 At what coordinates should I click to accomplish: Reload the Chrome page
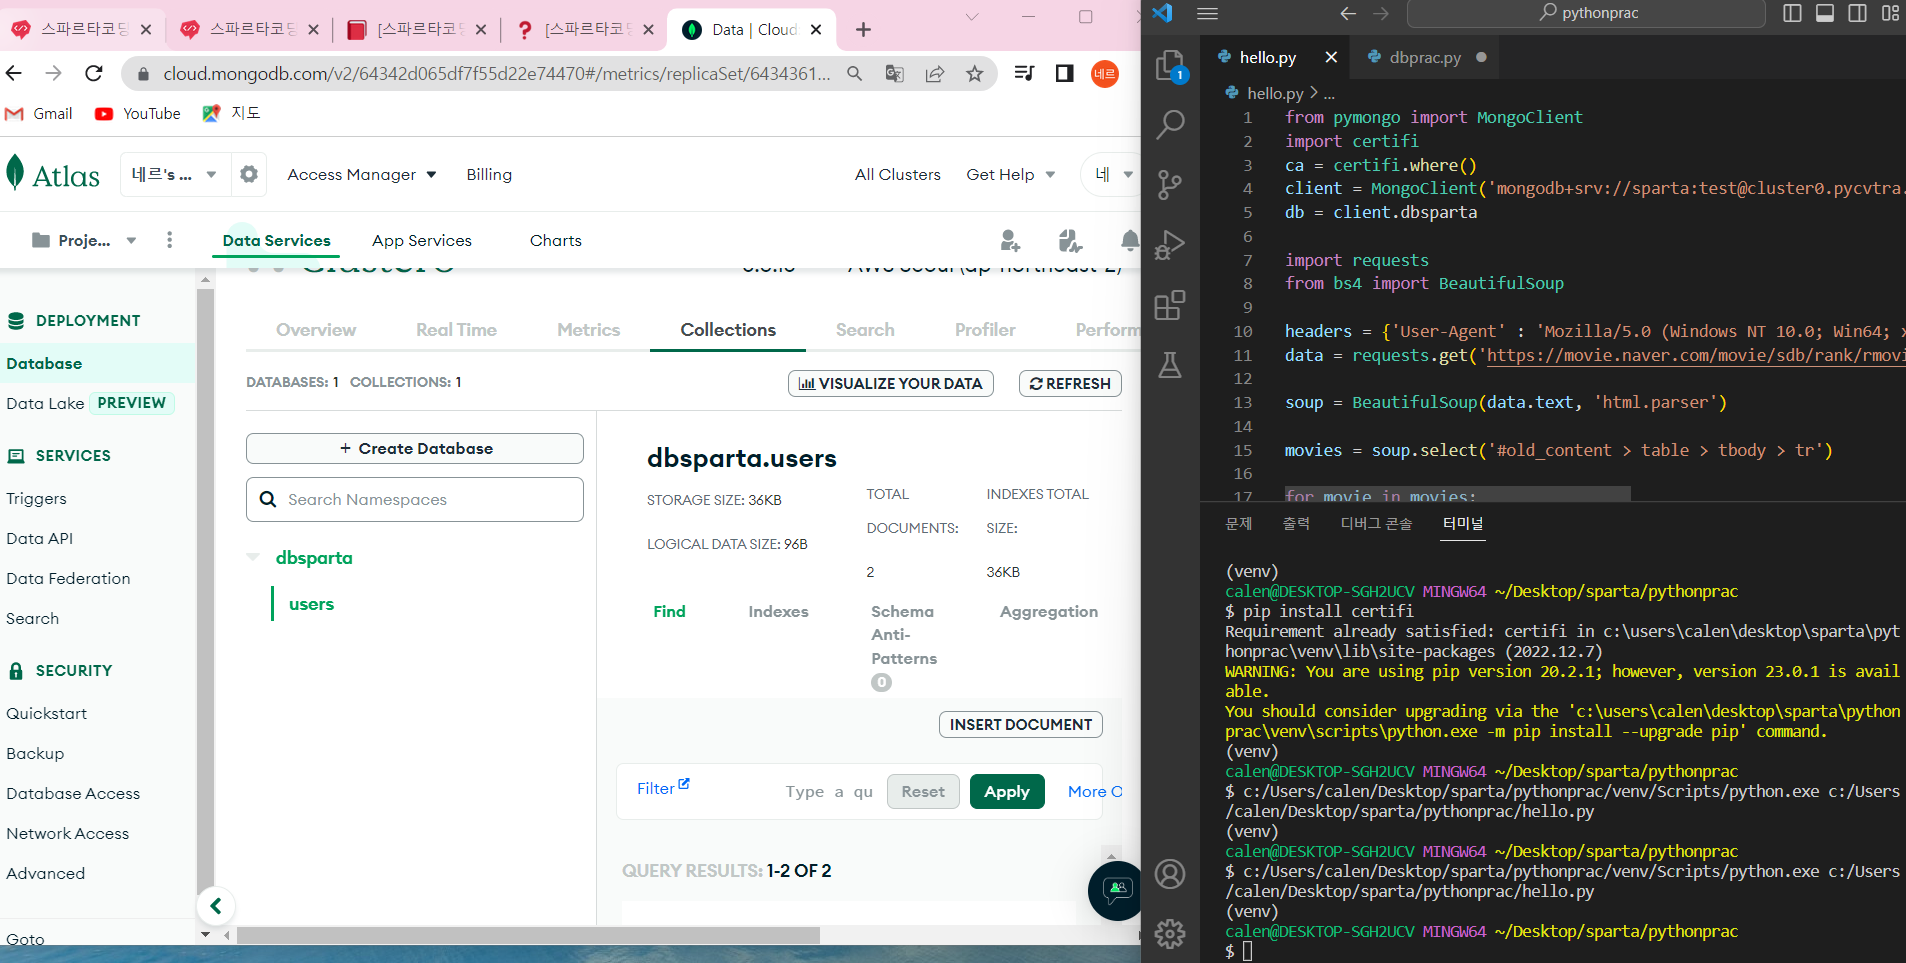(94, 73)
